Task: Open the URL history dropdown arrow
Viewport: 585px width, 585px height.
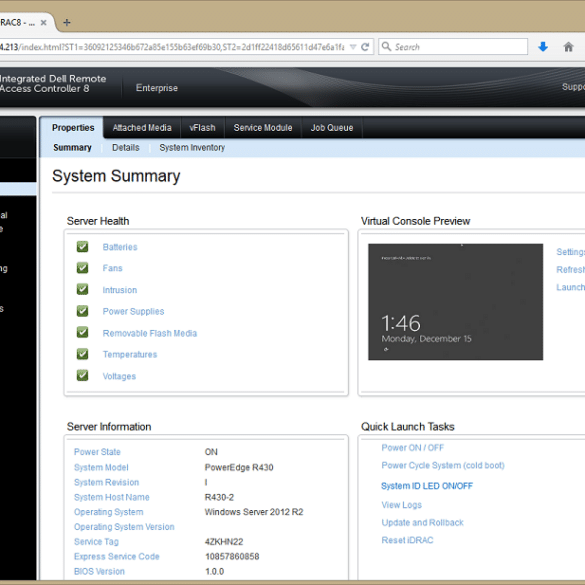Action: coord(353,47)
